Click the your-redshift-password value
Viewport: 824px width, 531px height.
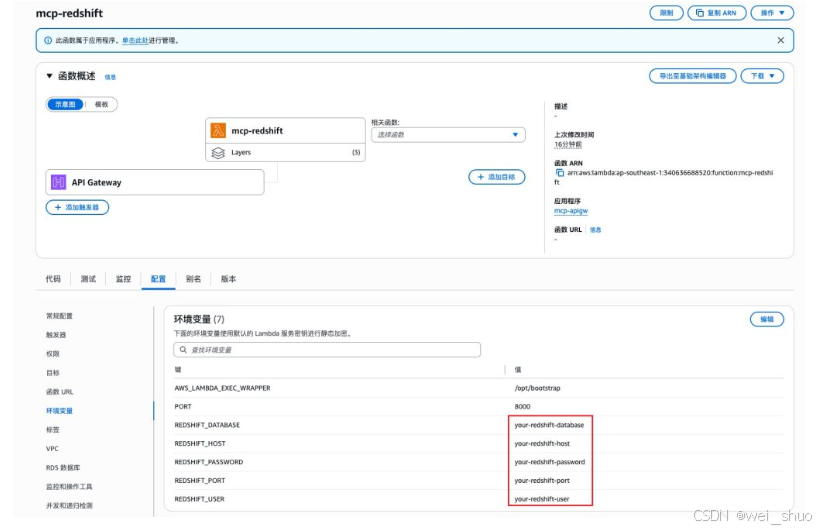550,462
